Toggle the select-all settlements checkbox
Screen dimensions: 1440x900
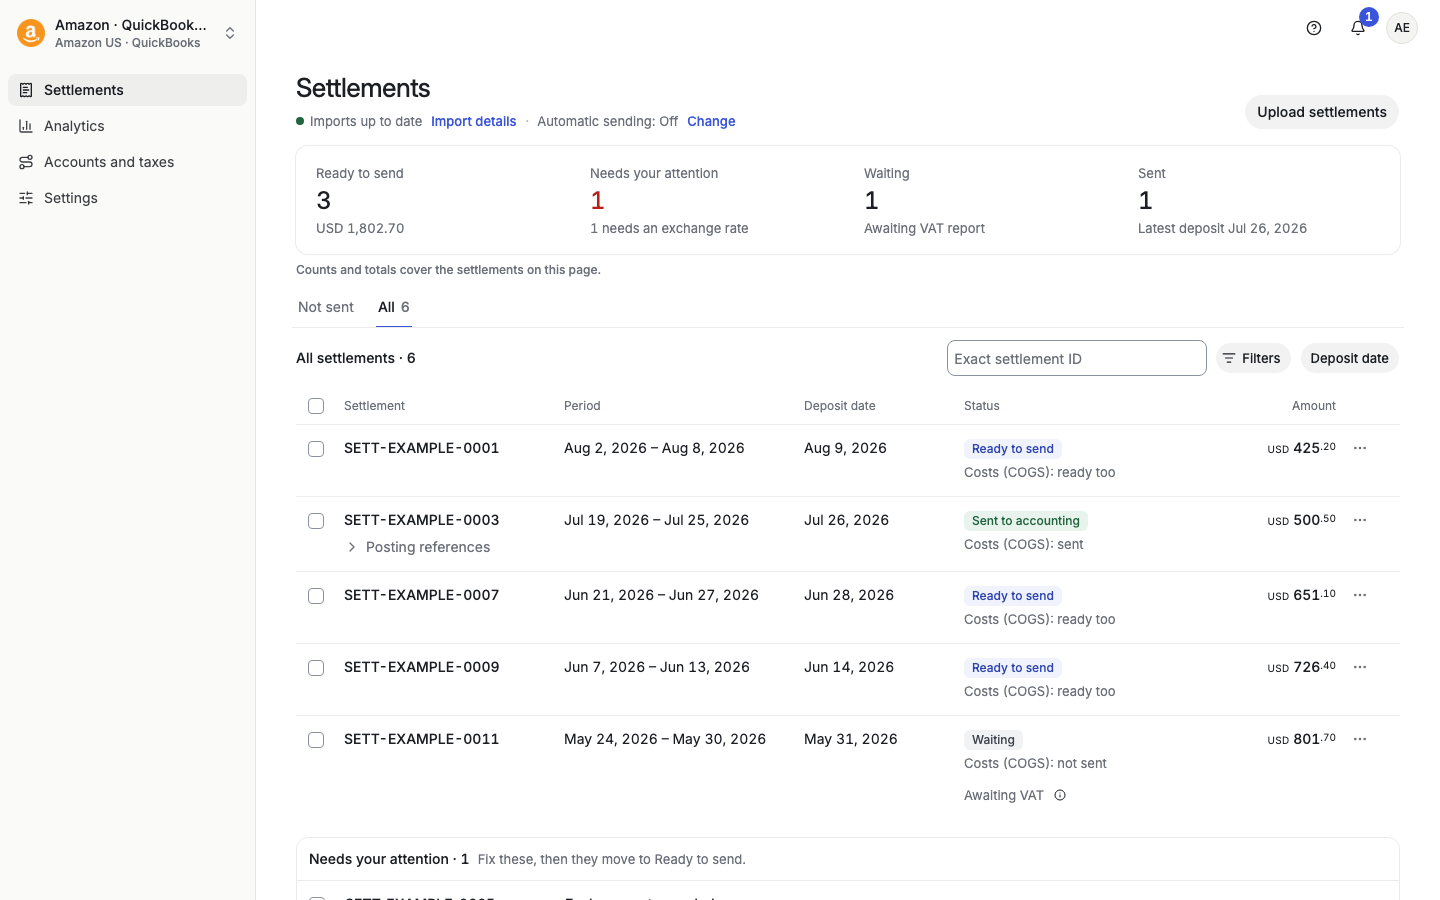coord(316,406)
